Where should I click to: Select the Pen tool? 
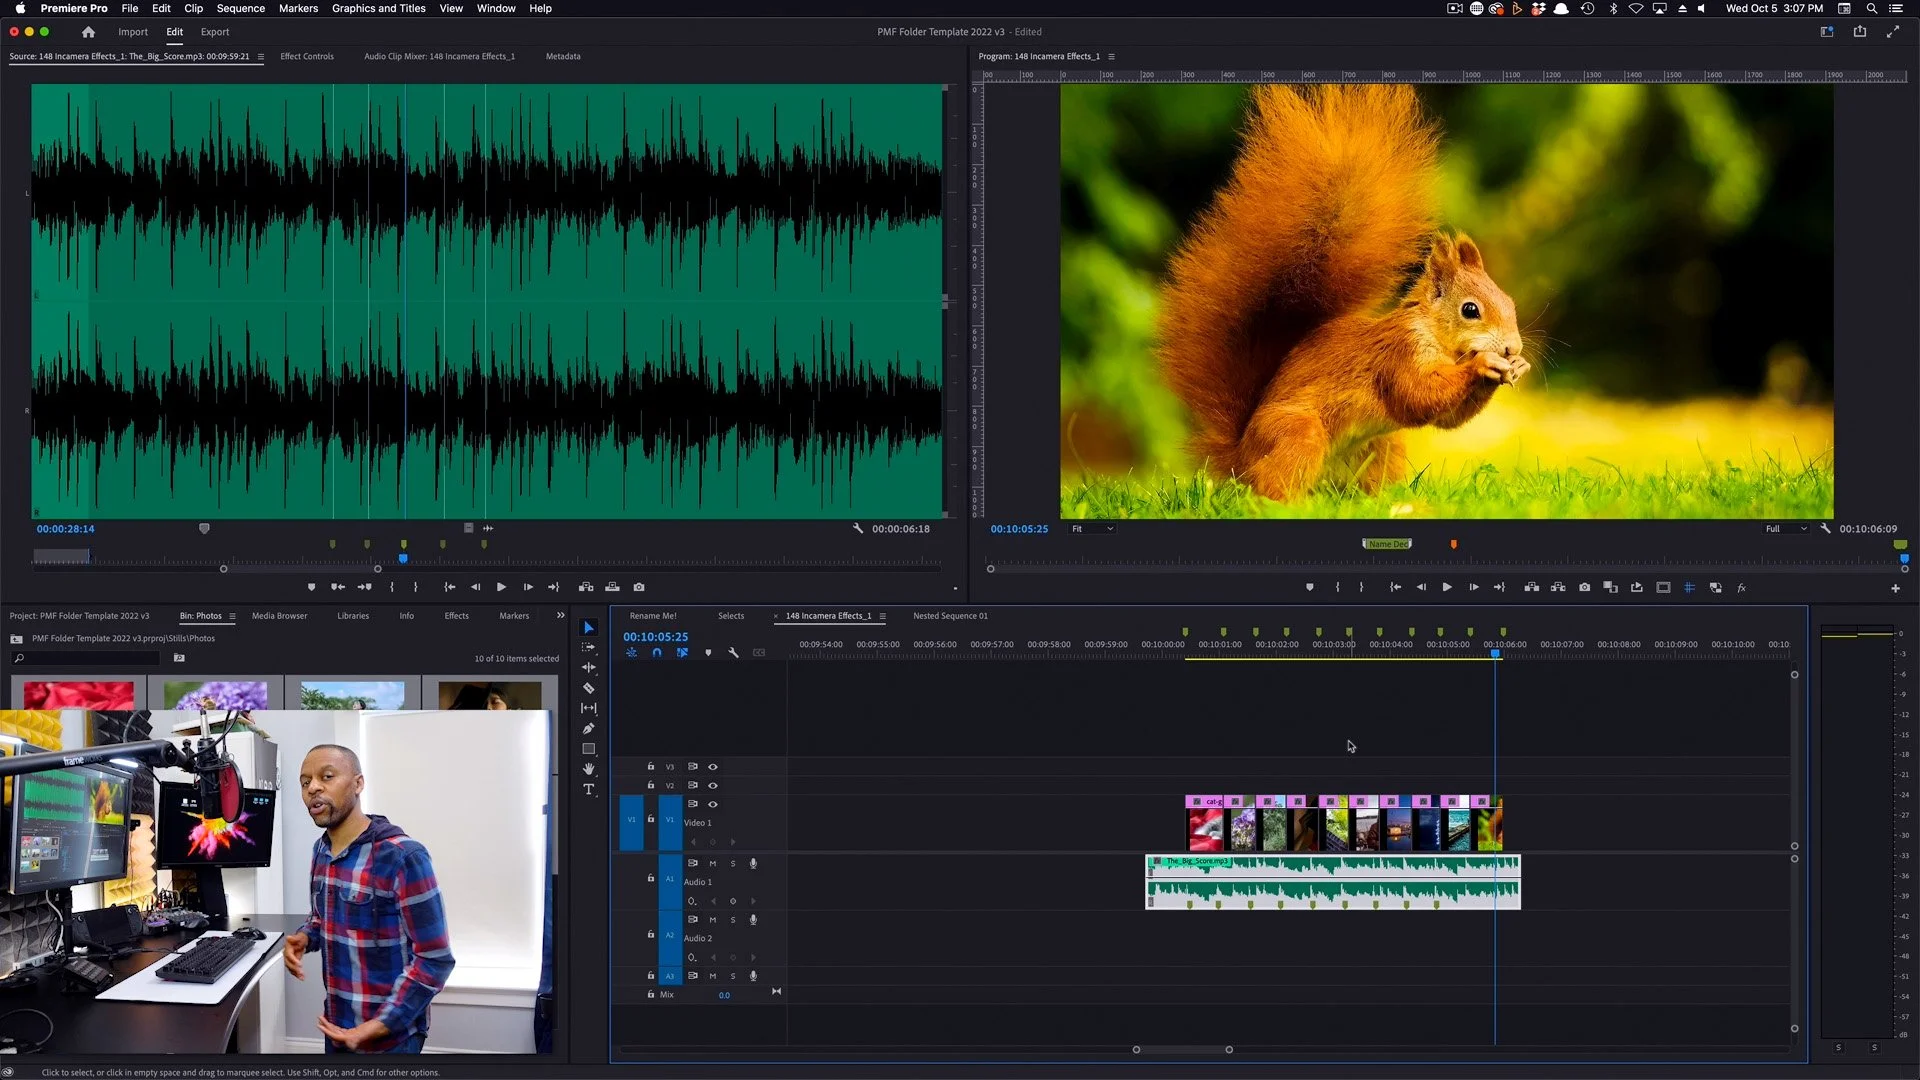[588, 728]
